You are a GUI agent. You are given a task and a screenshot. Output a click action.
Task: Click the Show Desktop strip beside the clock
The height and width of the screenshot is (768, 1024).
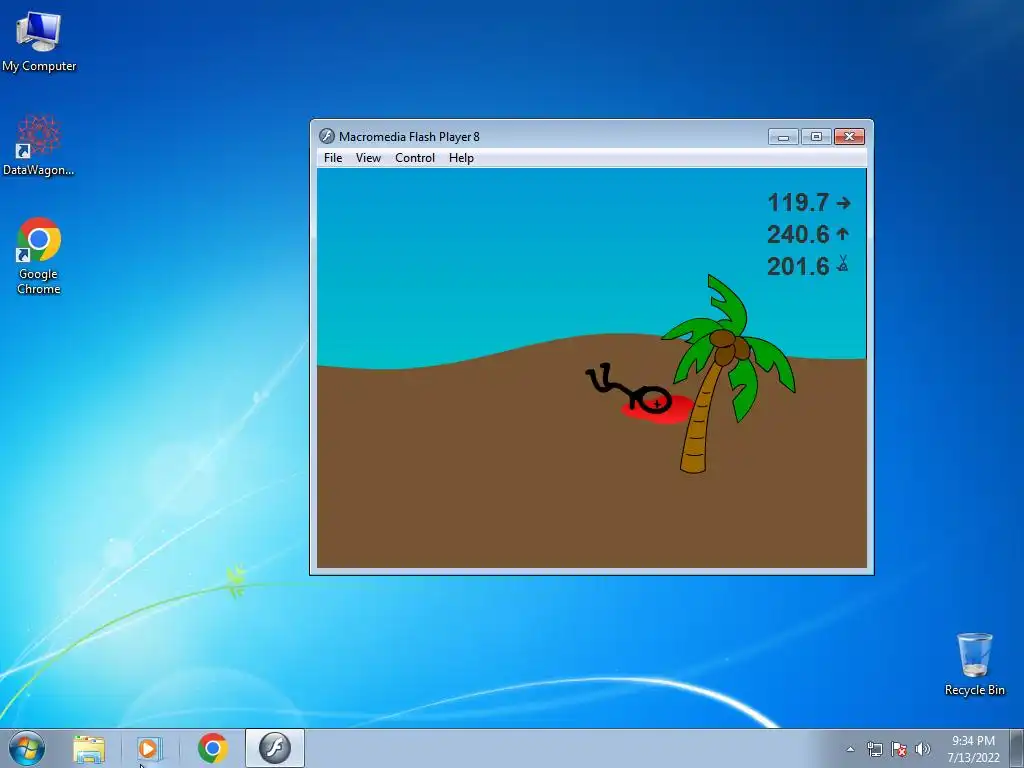pyautogui.click(x=1017, y=748)
